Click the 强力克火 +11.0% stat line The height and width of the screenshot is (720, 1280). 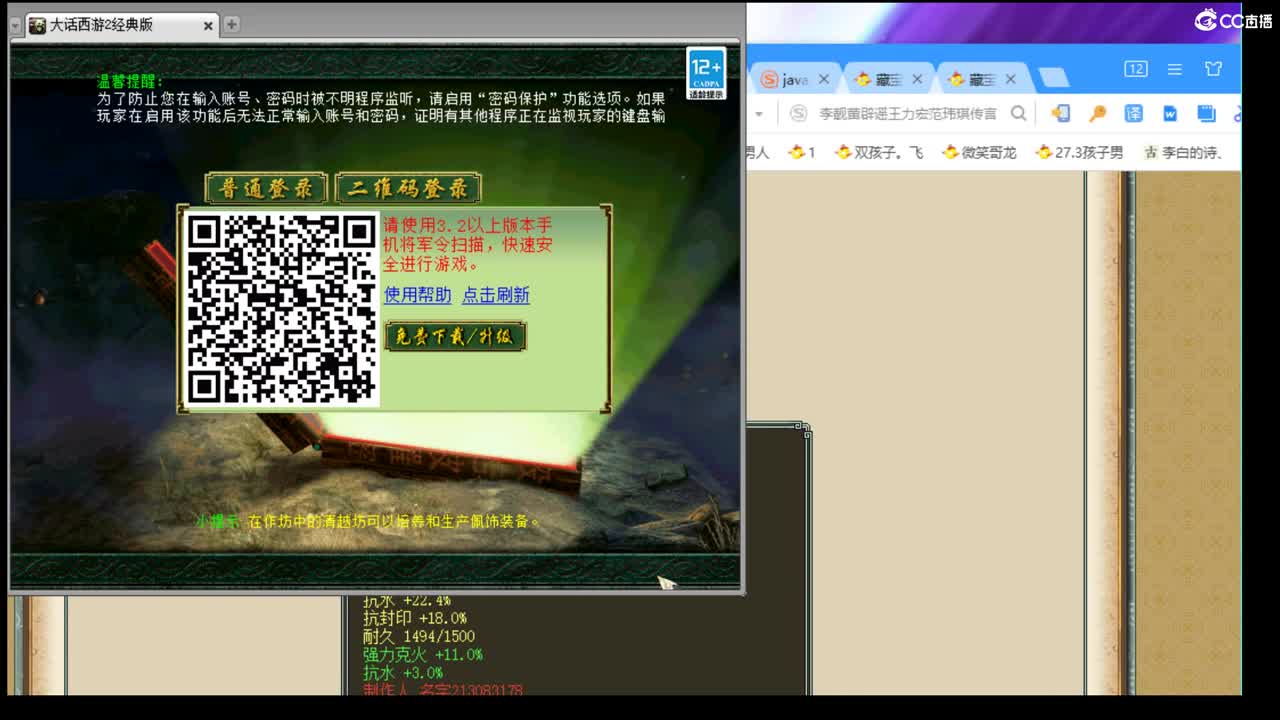pyautogui.click(x=423, y=655)
